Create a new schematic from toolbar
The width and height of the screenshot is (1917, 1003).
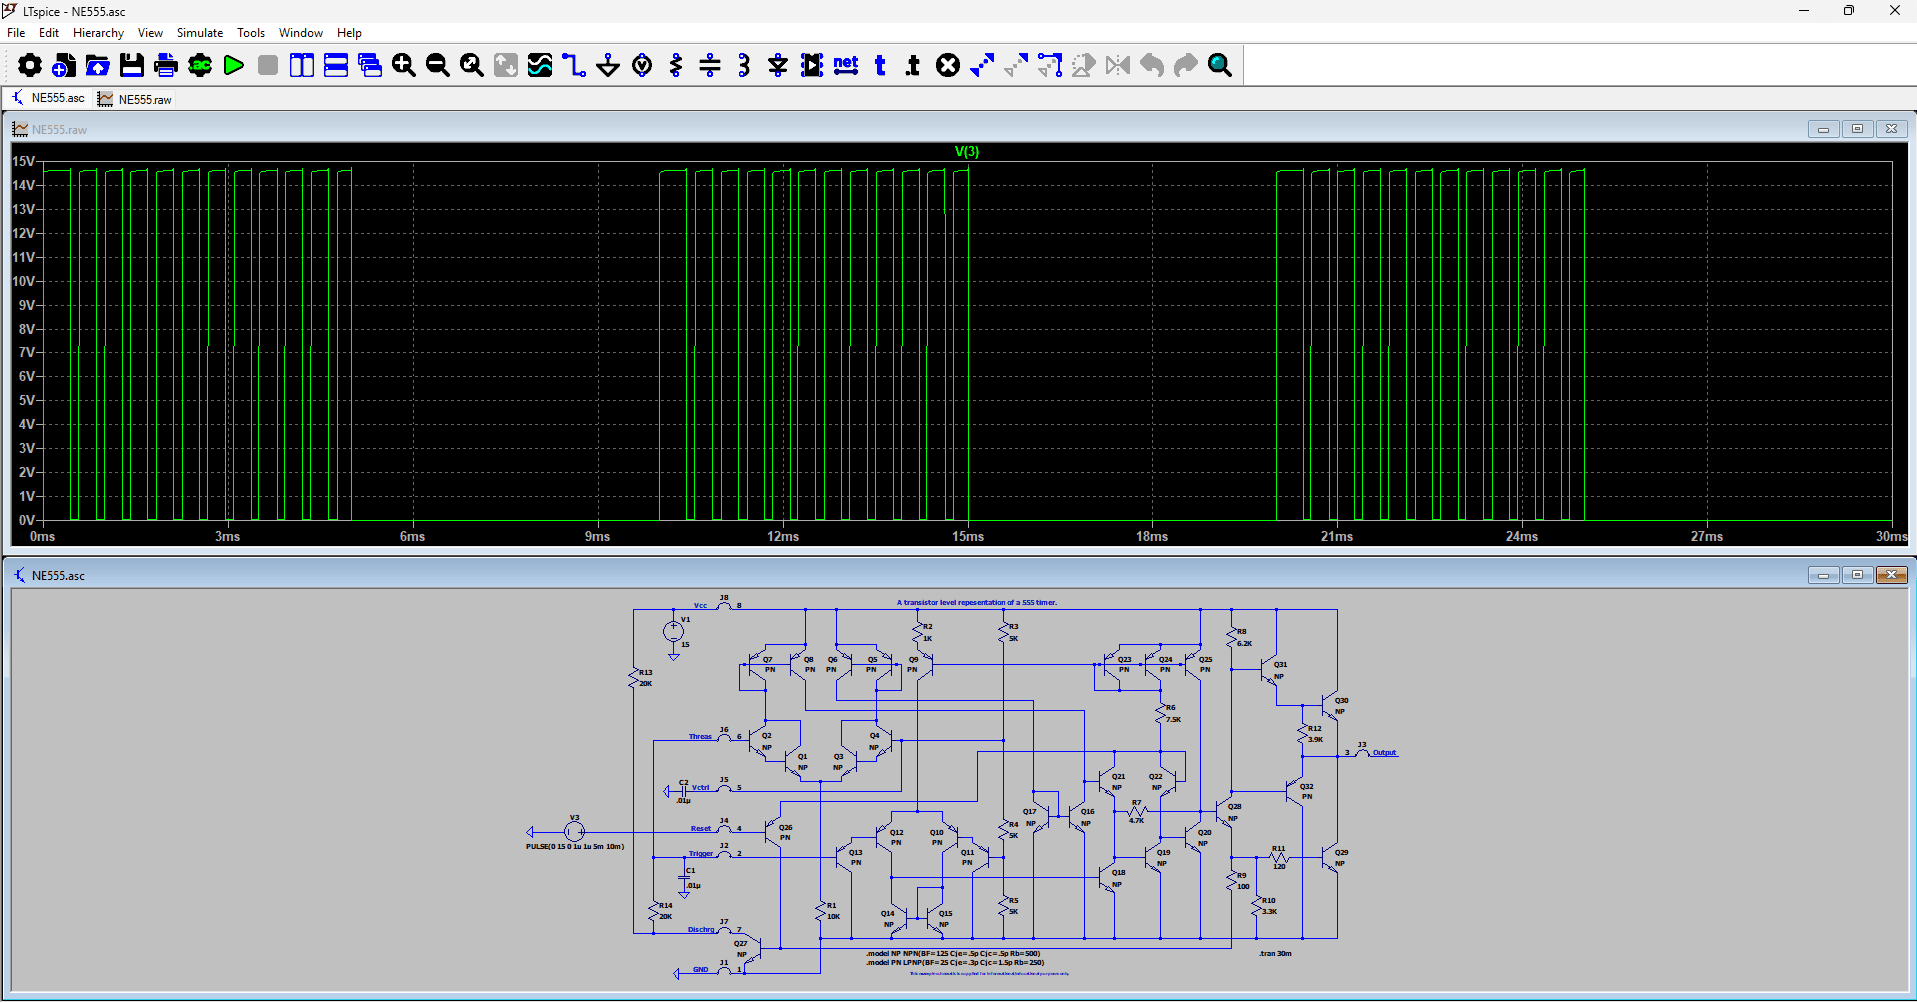pyautogui.click(x=64, y=66)
